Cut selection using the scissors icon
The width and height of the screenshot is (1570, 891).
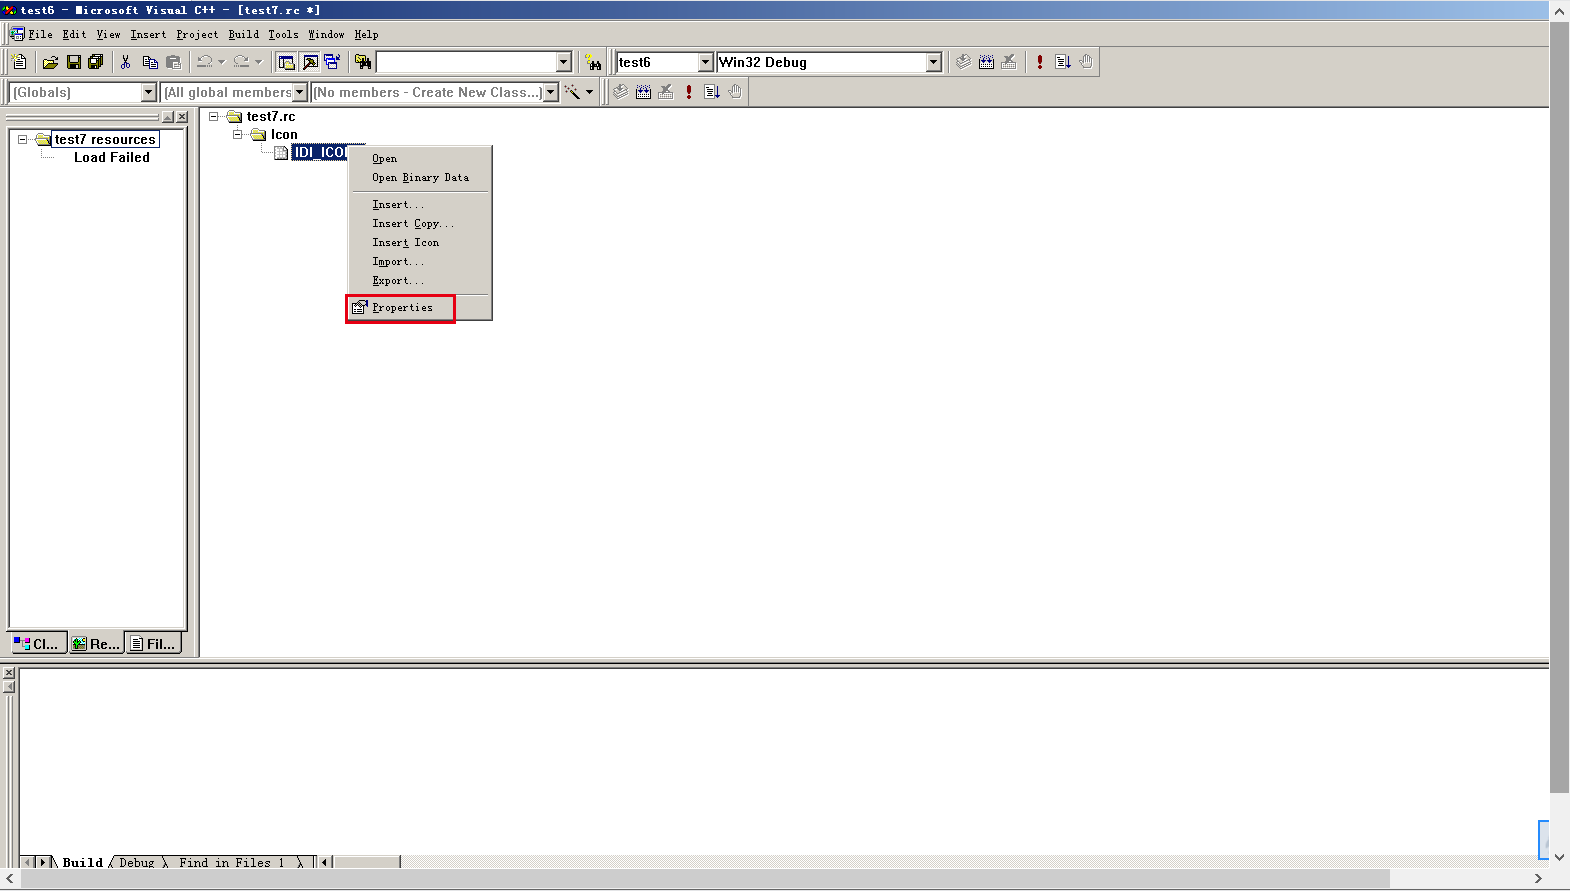coord(126,62)
